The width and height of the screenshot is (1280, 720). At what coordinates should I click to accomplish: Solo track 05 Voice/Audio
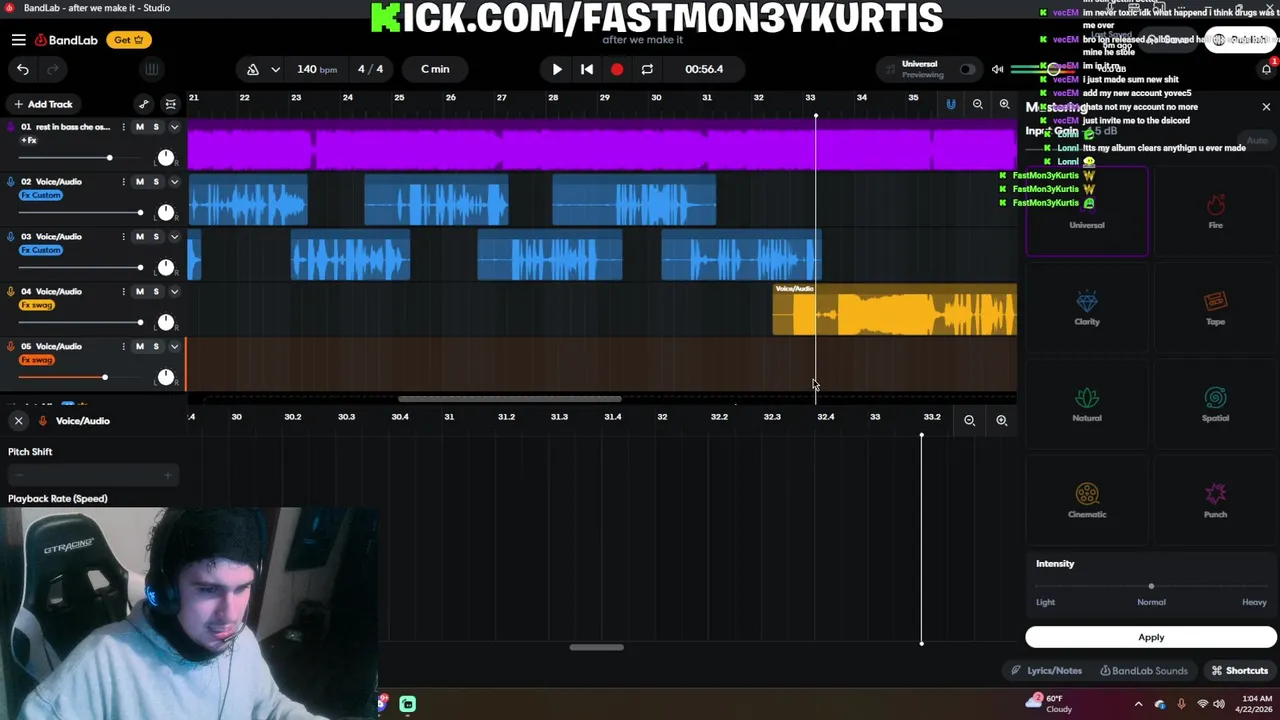(x=156, y=346)
